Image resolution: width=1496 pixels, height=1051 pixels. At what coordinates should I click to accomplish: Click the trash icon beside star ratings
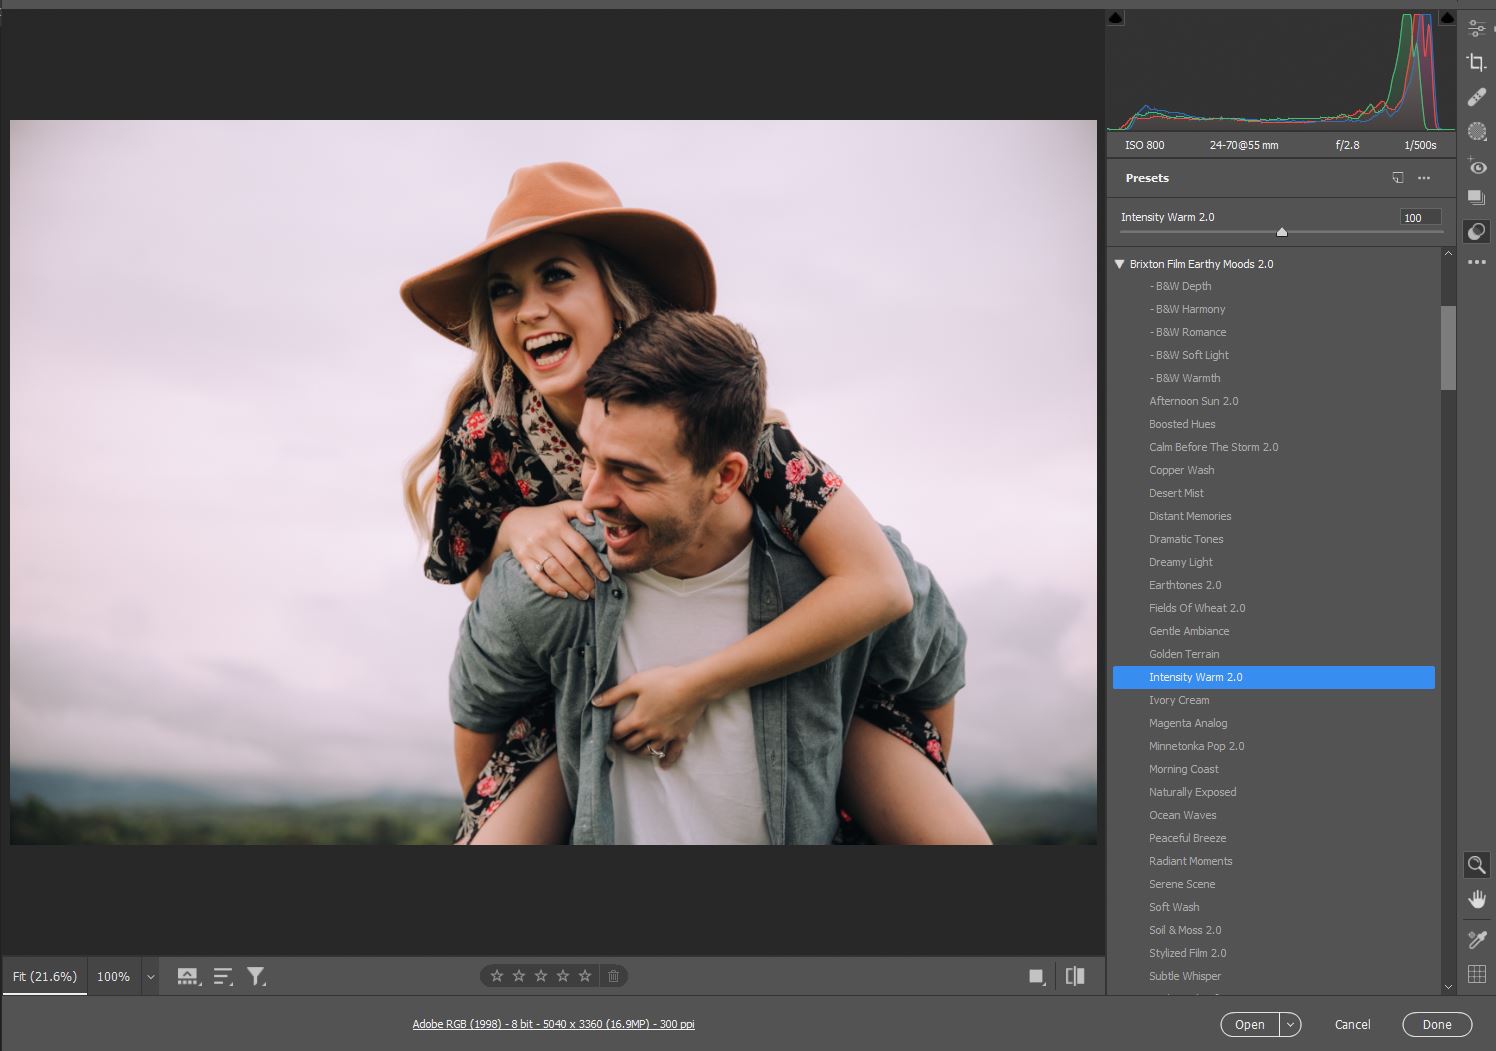[614, 976]
